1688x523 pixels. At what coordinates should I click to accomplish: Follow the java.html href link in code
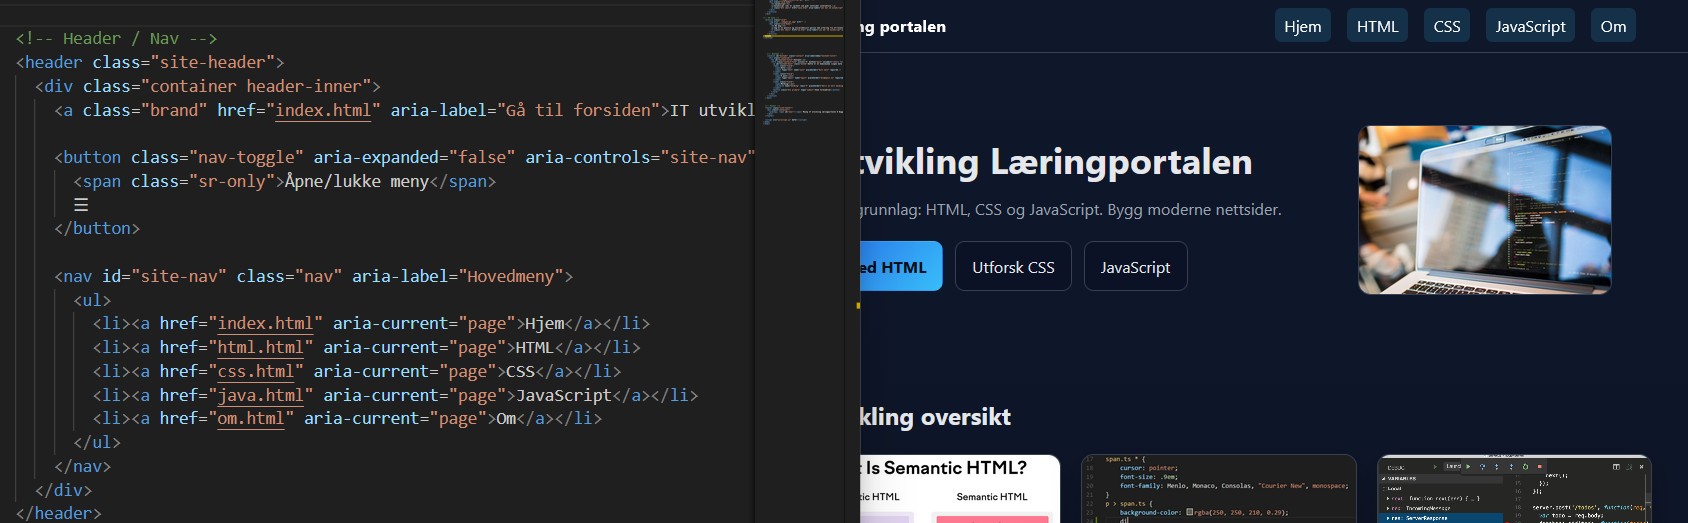pos(260,395)
